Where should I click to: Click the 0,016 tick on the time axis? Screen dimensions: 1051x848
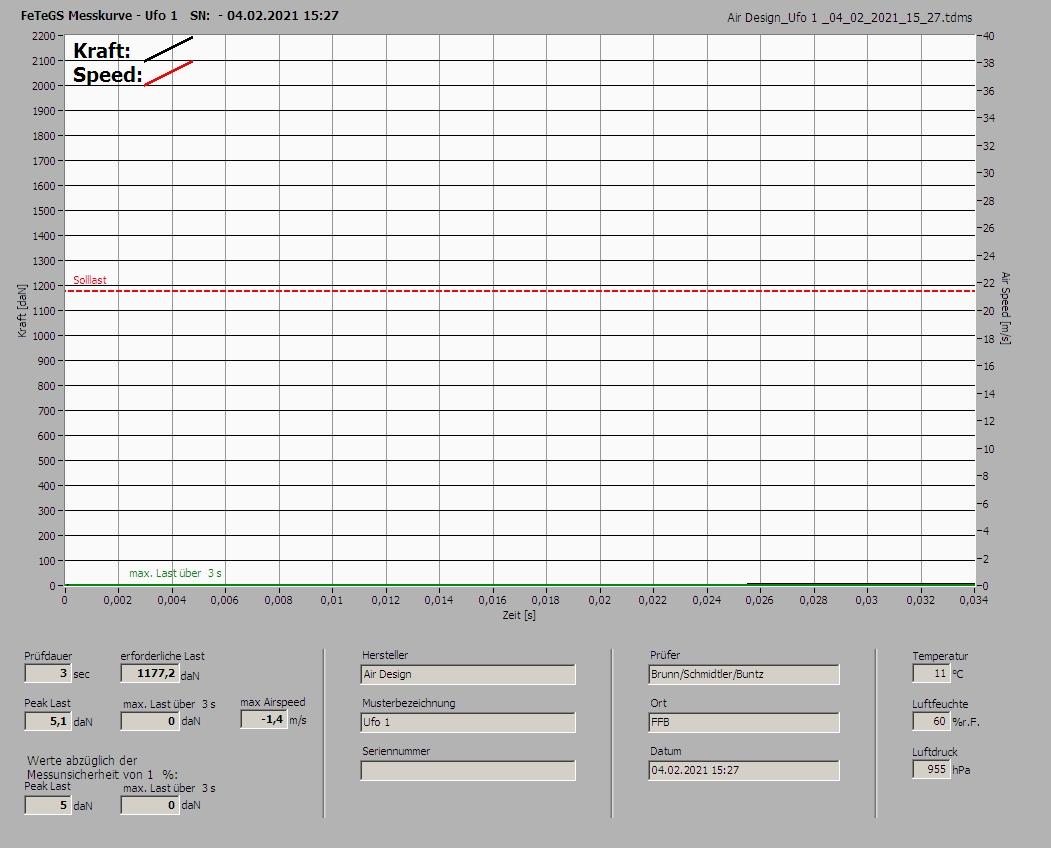[x=492, y=600]
